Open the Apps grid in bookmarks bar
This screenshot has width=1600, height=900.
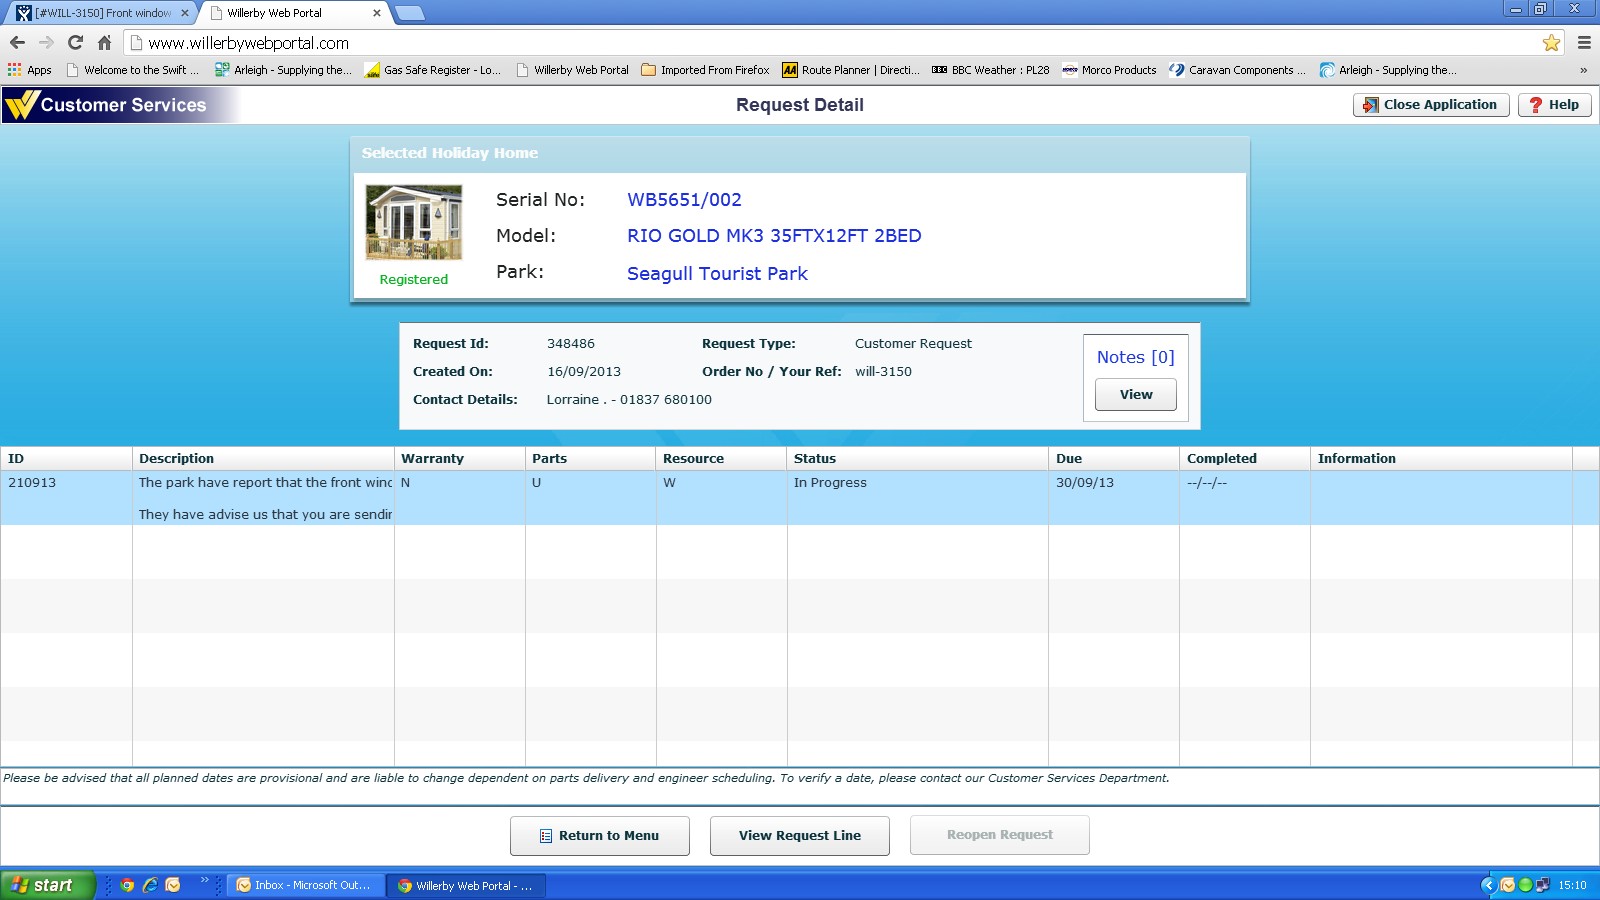[x=30, y=70]
